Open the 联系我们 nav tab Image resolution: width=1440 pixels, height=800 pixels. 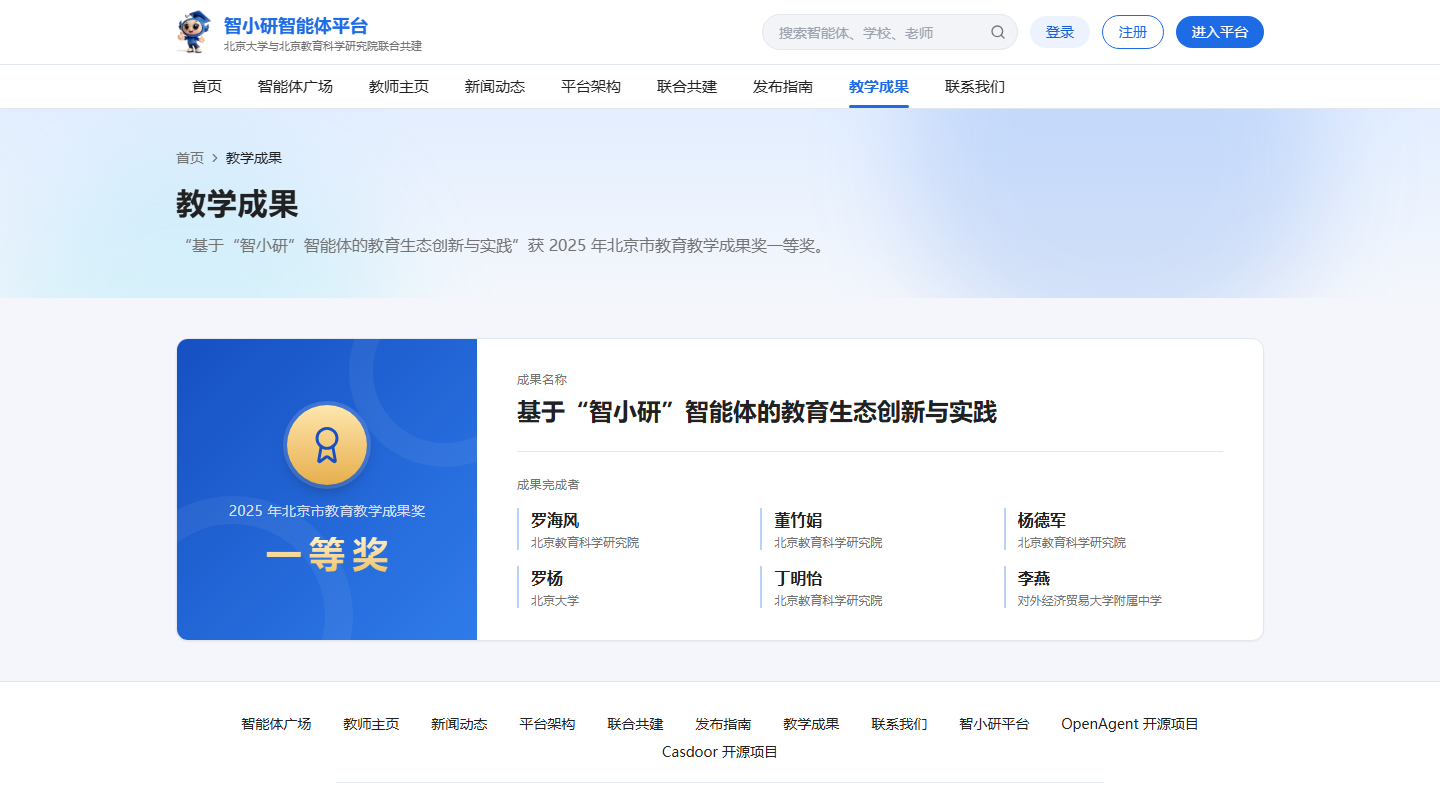point(975,87)
